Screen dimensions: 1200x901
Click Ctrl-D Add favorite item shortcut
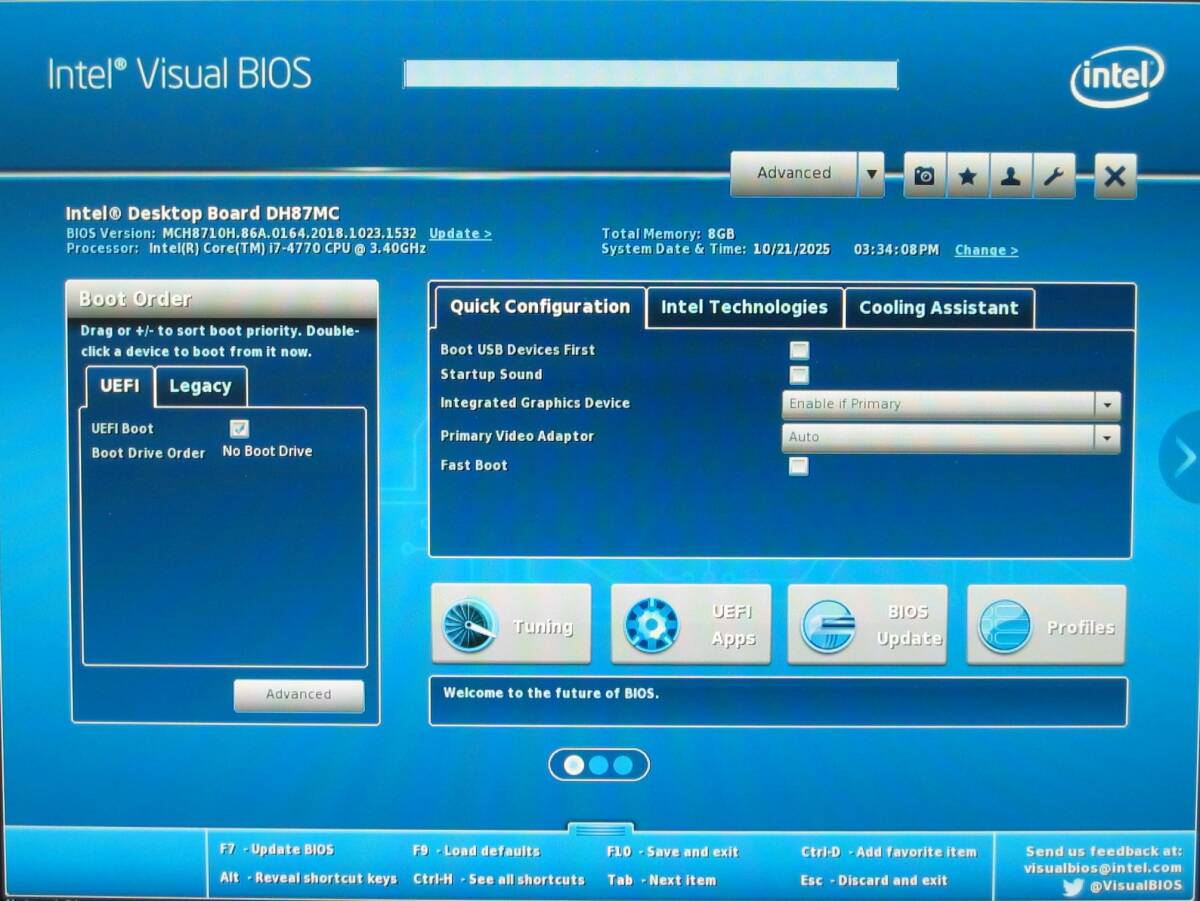pyautogui.click(x=888, y=852)
